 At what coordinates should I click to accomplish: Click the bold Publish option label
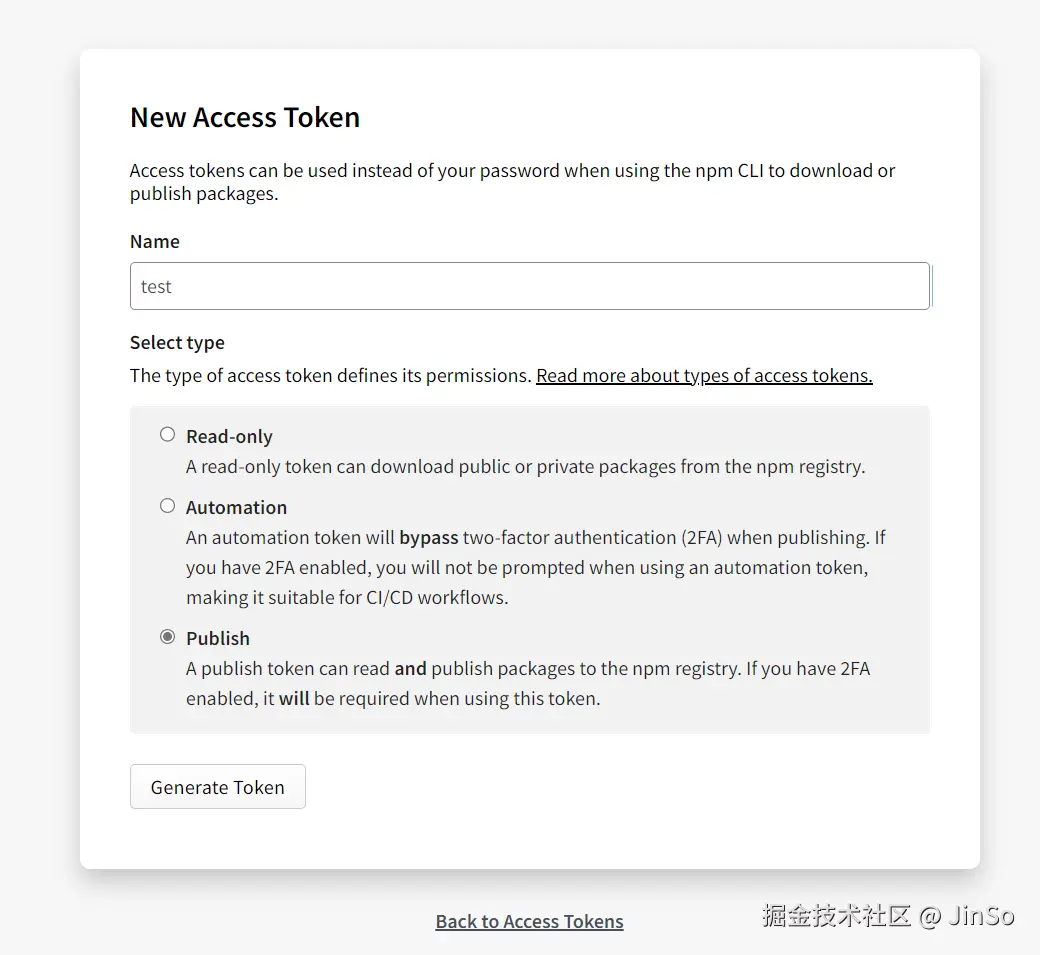point(218,639)
